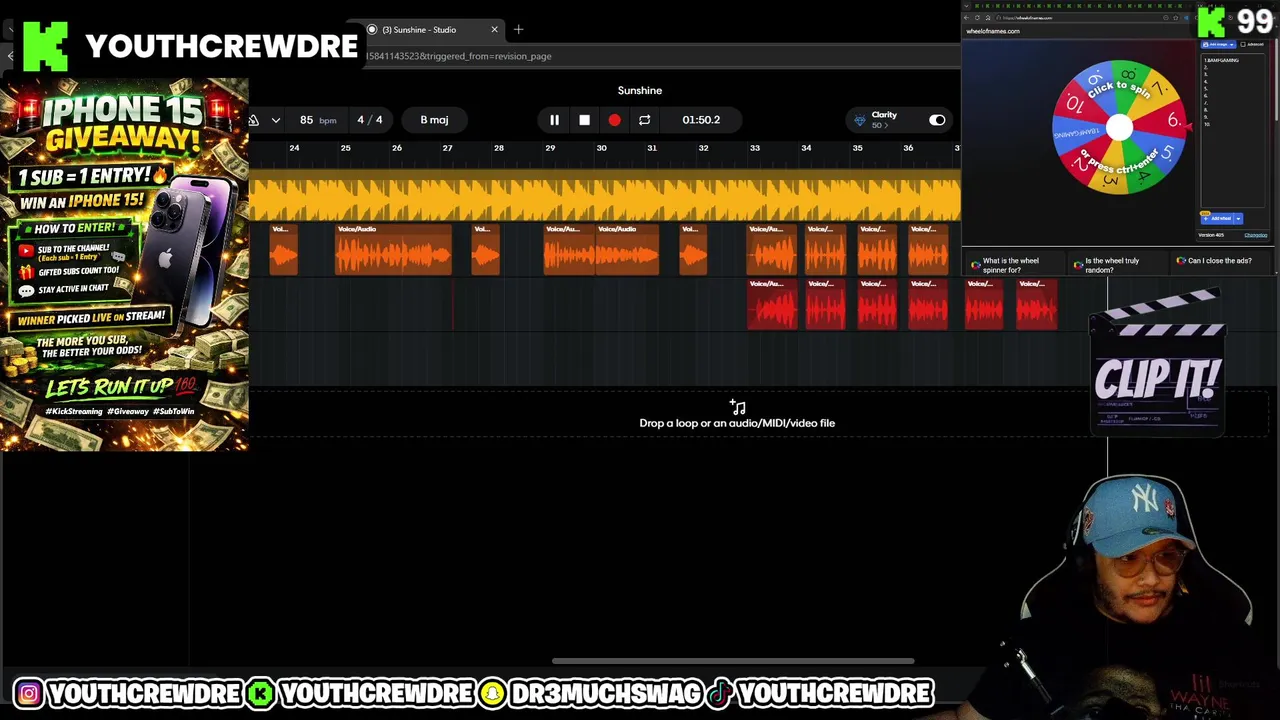Pause playback in the Studio transport
Screen dimensions: 1280x720
(x=554, y=120)
